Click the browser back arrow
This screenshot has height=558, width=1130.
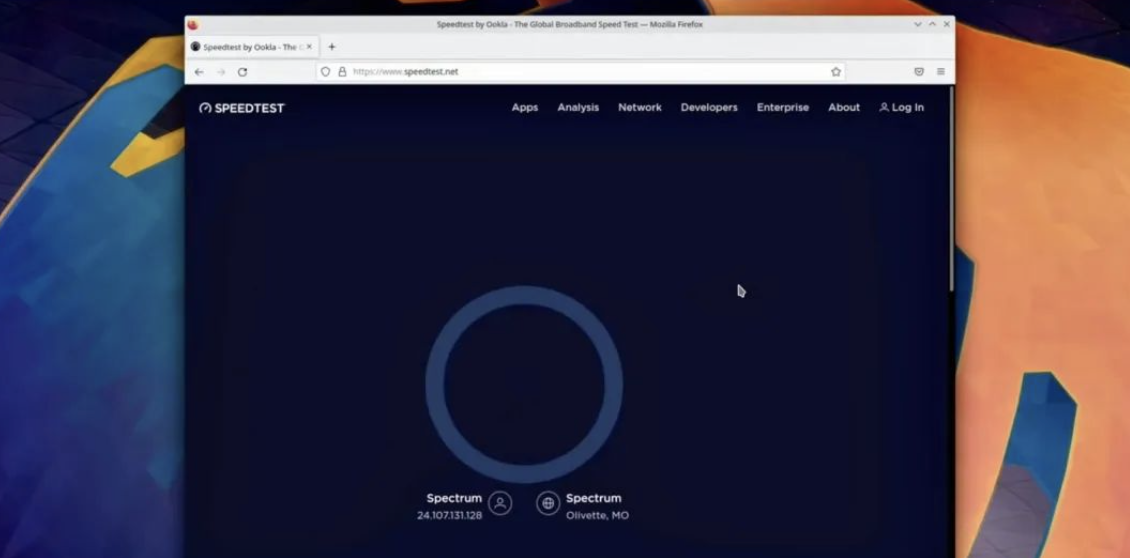199,72
